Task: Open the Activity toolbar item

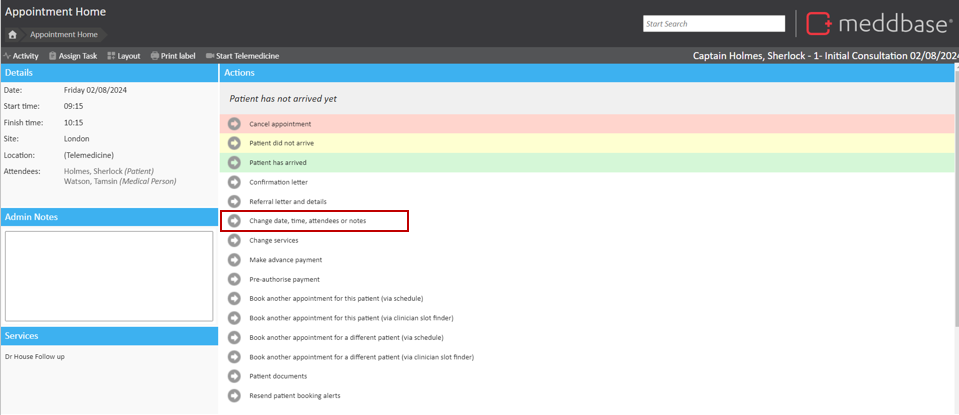Action: [21, 56]
